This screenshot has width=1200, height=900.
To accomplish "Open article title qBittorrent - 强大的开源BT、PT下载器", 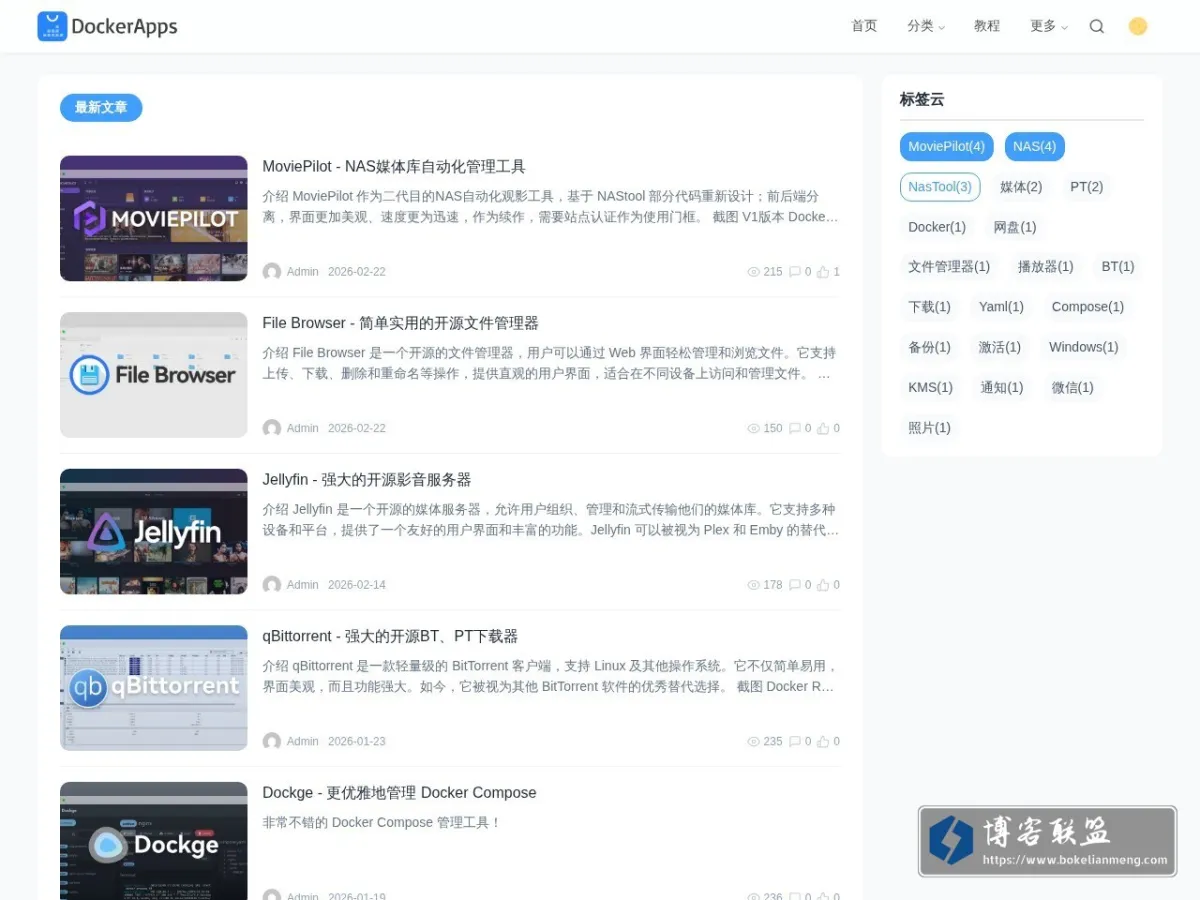I will [x=390, y=636].
